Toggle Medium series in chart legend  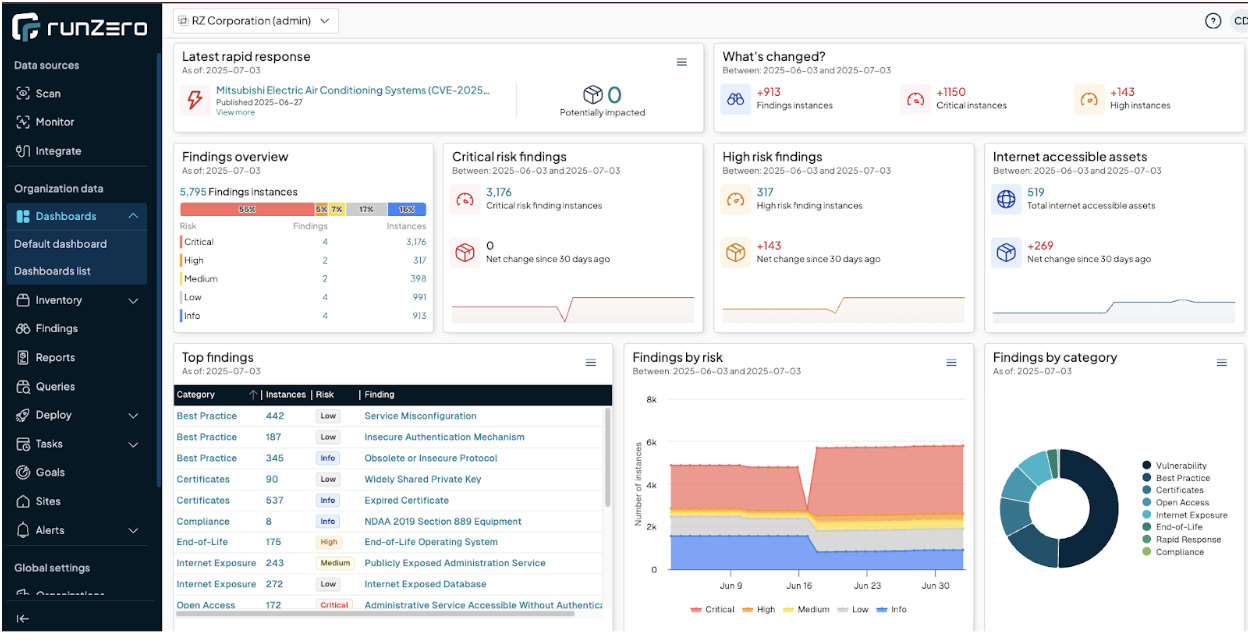(809, 609)
